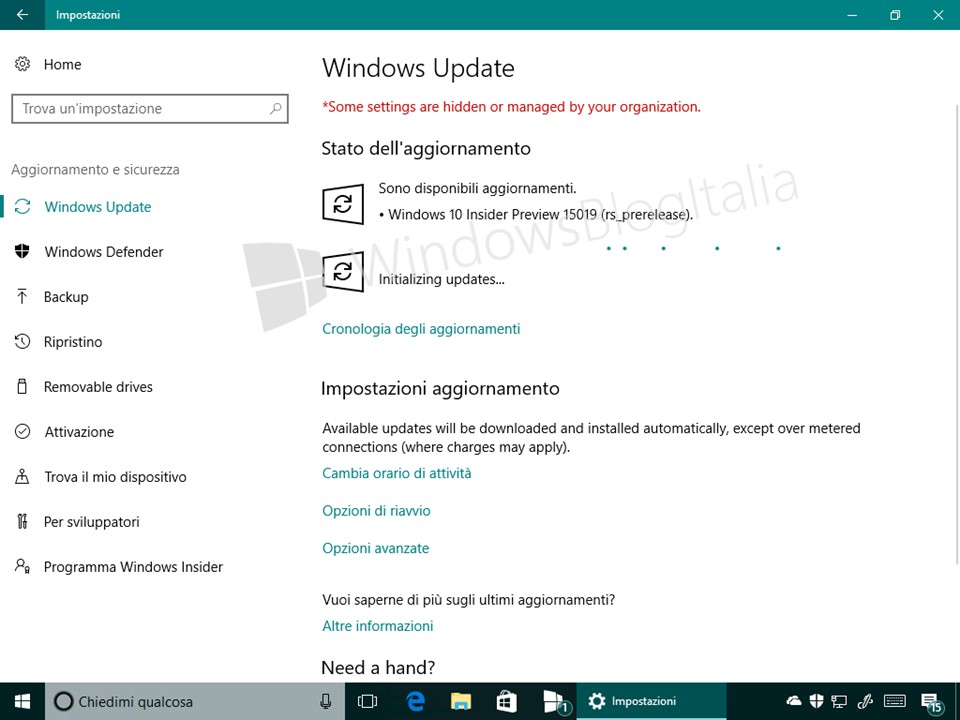The image size is (960, 720).
Task: Open Action Center with 15 notifications
Action: (x=931, y=702)
